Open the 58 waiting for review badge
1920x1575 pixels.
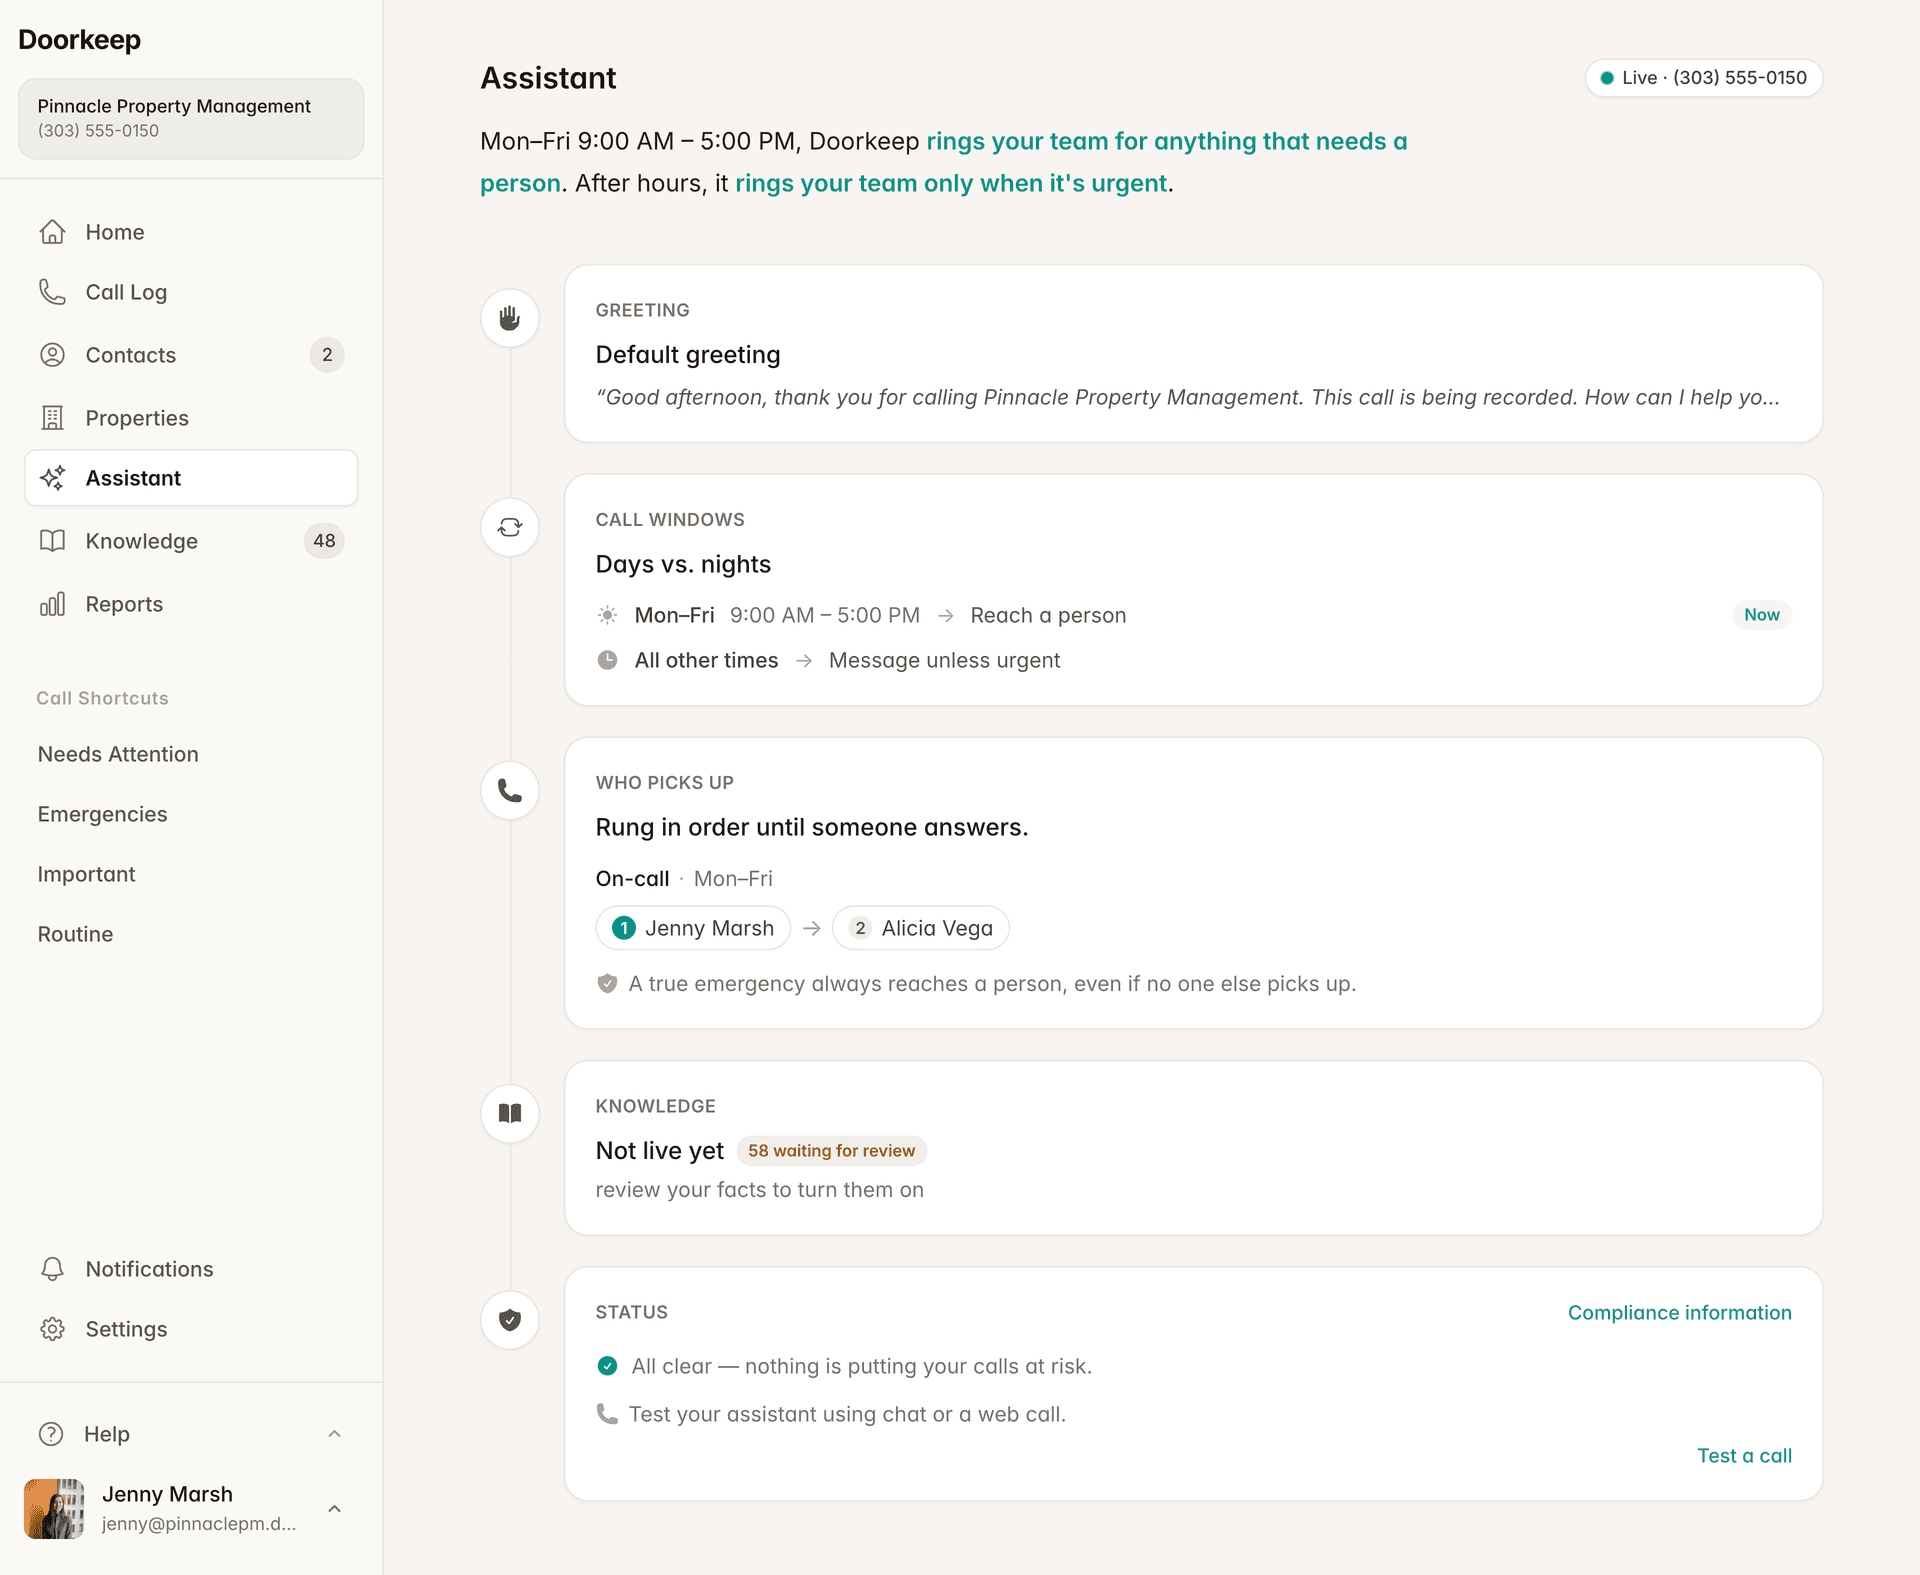coord(831,1151)
